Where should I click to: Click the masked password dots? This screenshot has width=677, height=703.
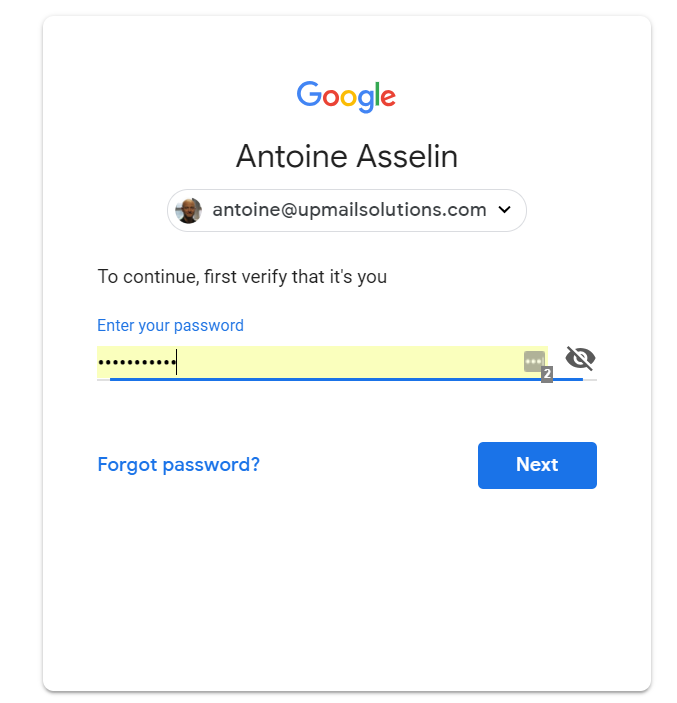[136, 362]
